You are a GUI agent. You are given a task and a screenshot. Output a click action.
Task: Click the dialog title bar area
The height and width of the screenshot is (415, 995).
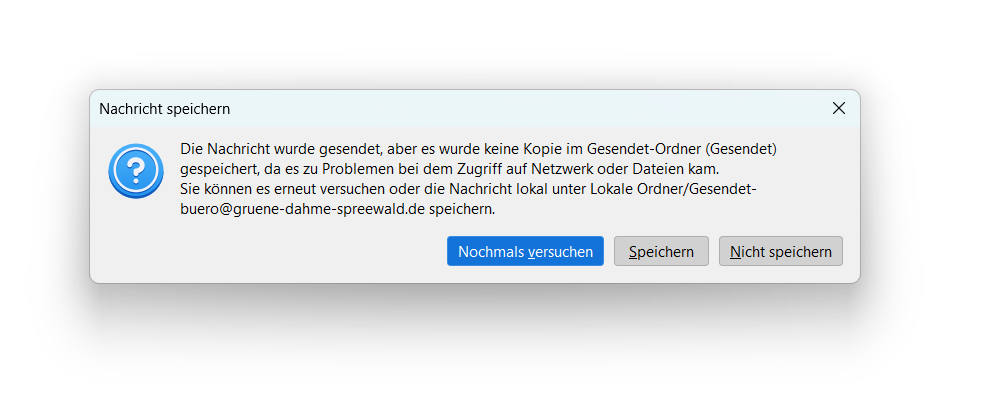[x=475, y=109]
